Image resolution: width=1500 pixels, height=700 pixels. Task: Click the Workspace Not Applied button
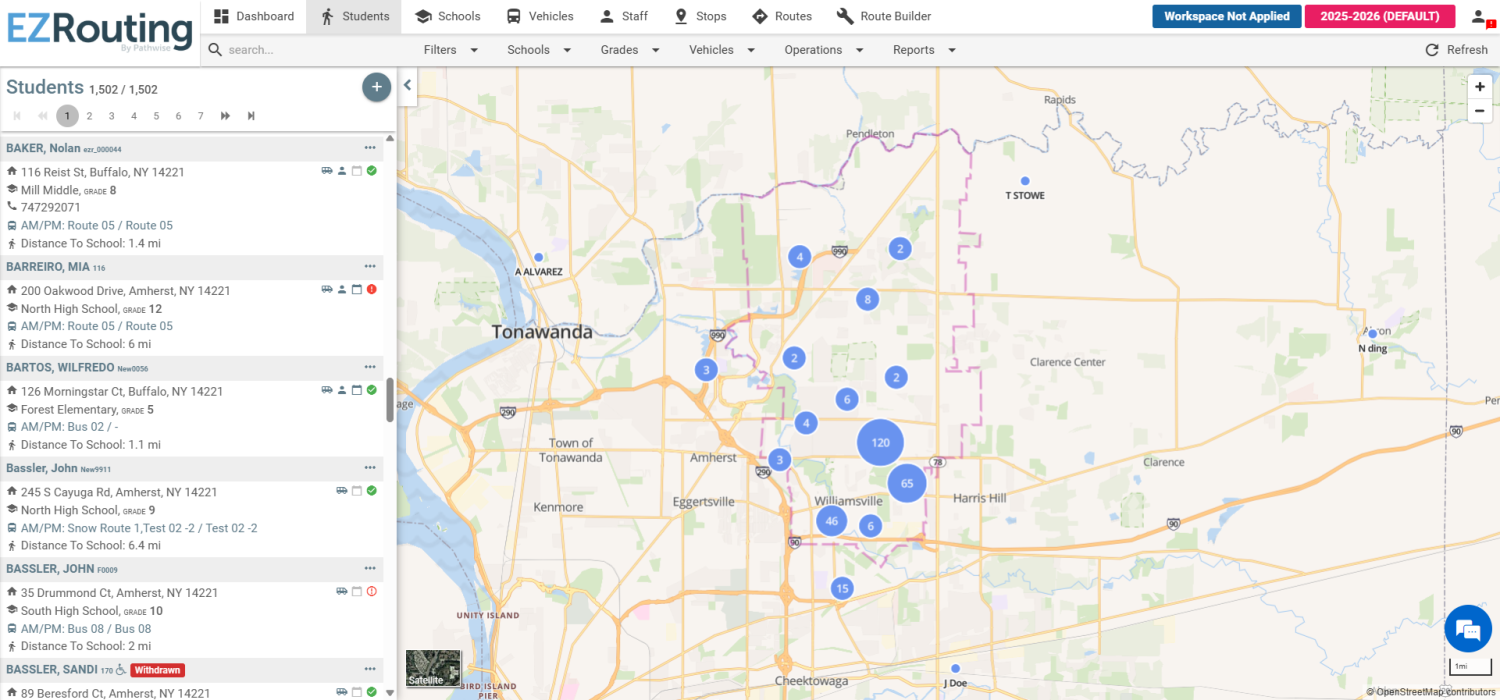tap(1226, 16)
